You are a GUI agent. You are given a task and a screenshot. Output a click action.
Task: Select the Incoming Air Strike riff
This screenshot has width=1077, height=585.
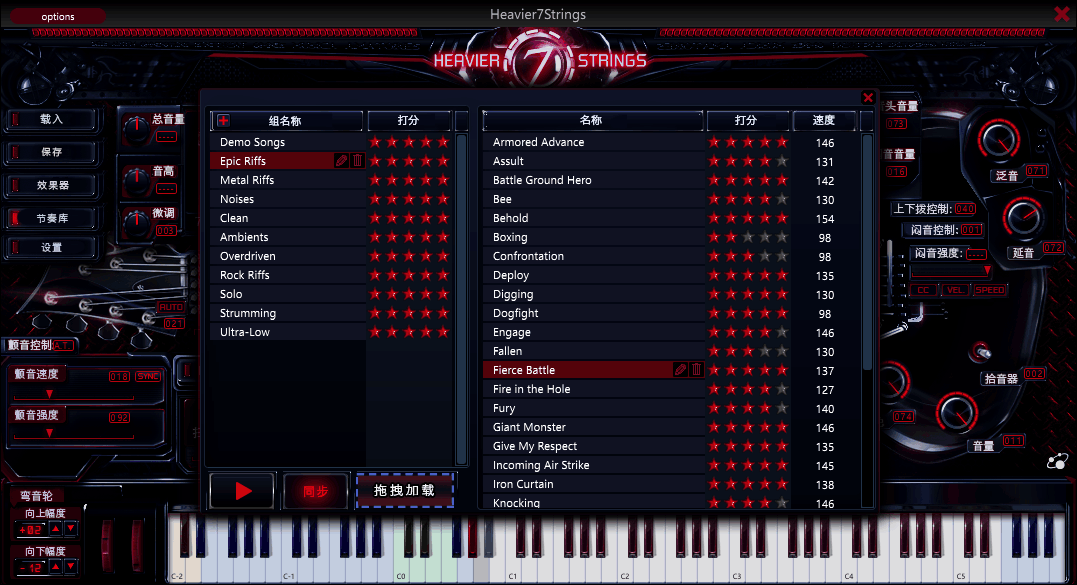[x=594, y=465]
